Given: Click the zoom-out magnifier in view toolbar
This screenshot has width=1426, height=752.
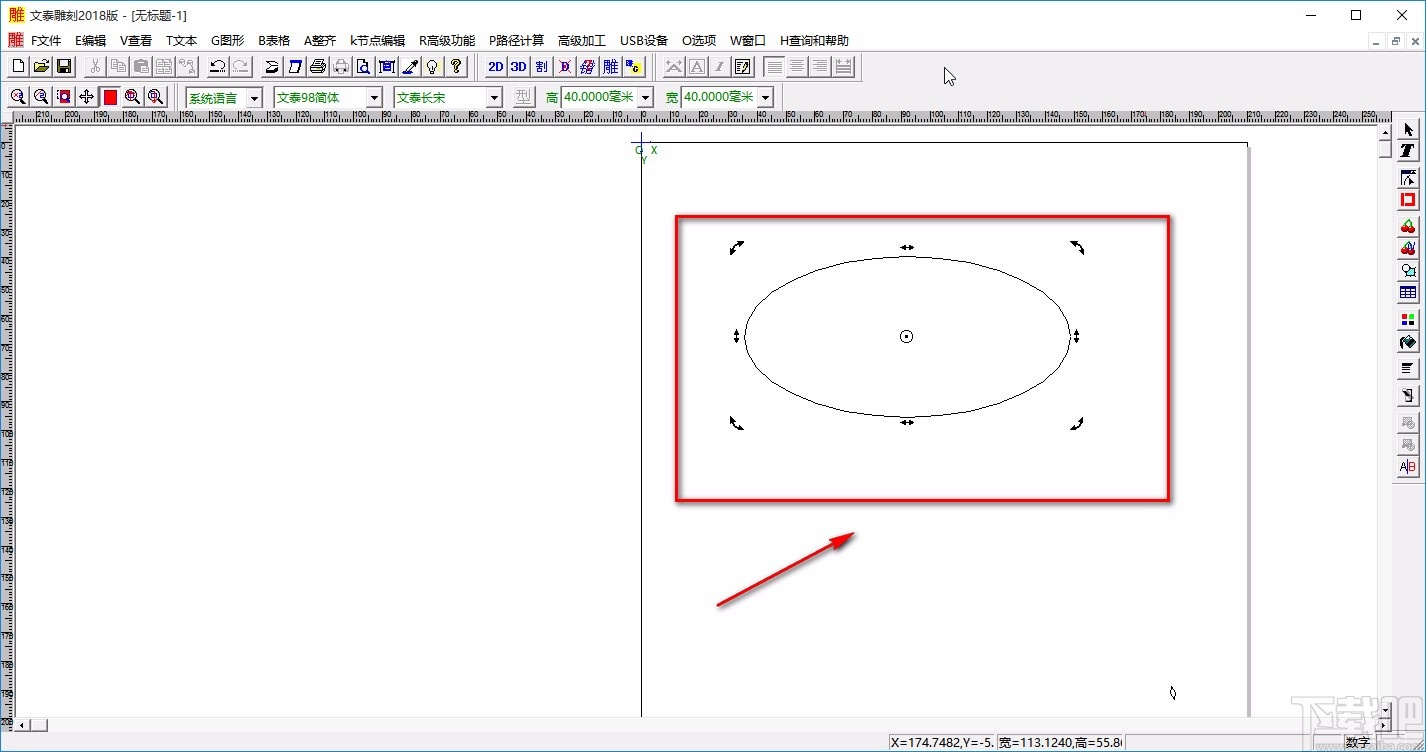Looking at the screenshot, I should pyautogui.click(x=41, y=97).
